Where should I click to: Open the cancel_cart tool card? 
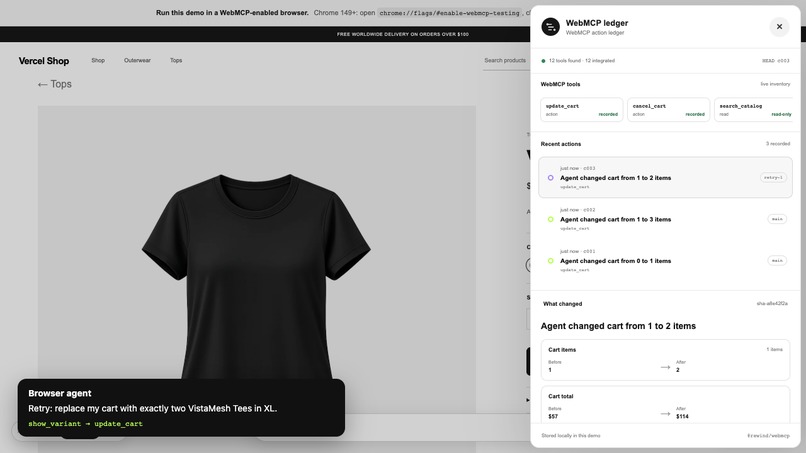(x=668, y=110)
